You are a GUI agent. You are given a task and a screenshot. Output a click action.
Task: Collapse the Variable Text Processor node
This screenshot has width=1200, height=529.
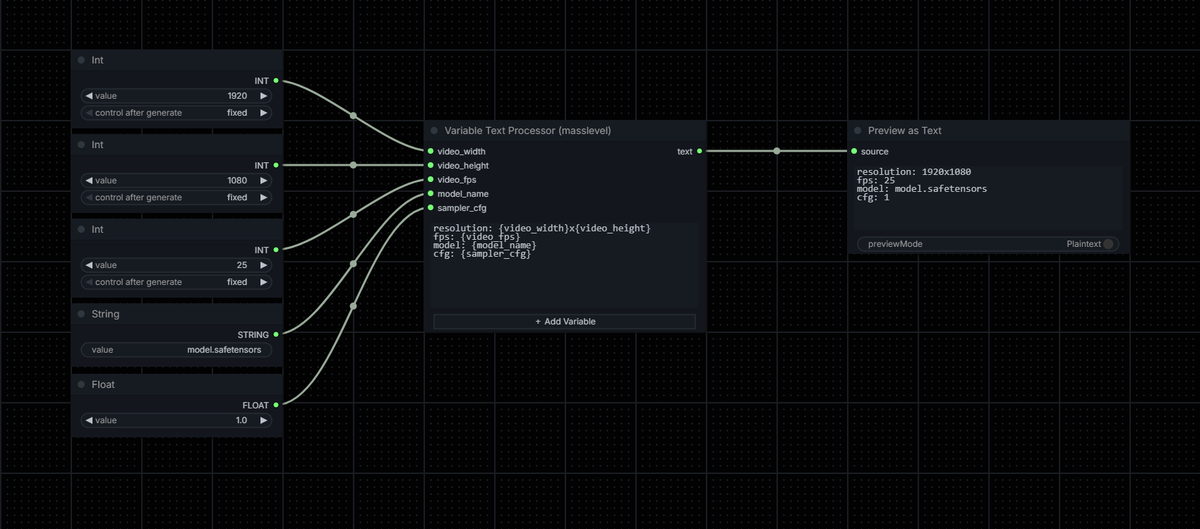point(434,131)
